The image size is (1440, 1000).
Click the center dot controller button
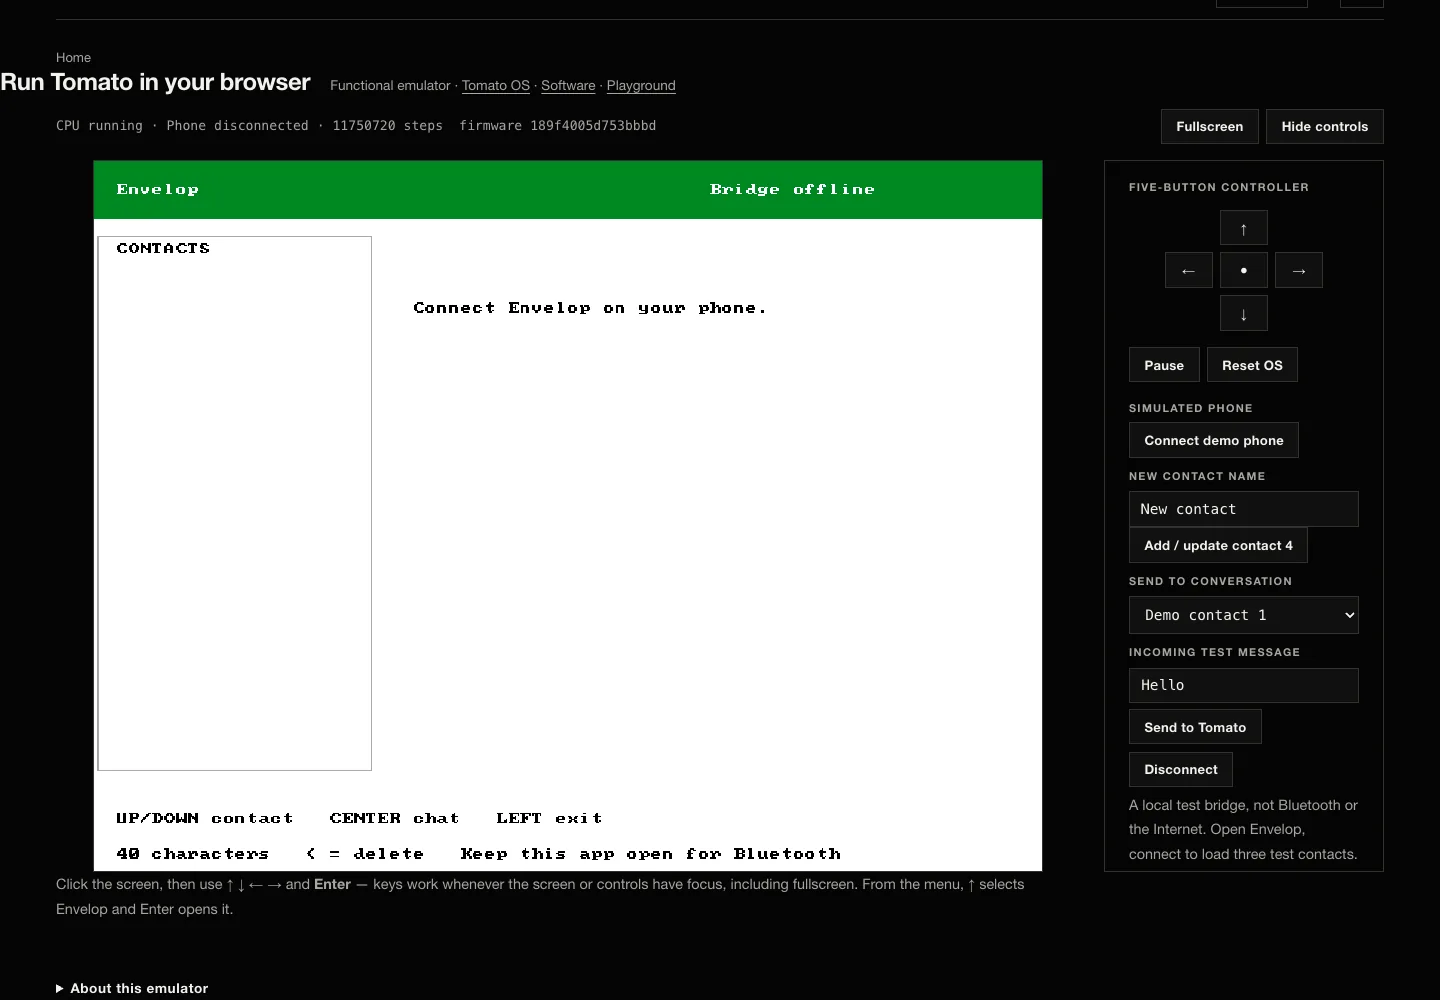[1244, 270]
